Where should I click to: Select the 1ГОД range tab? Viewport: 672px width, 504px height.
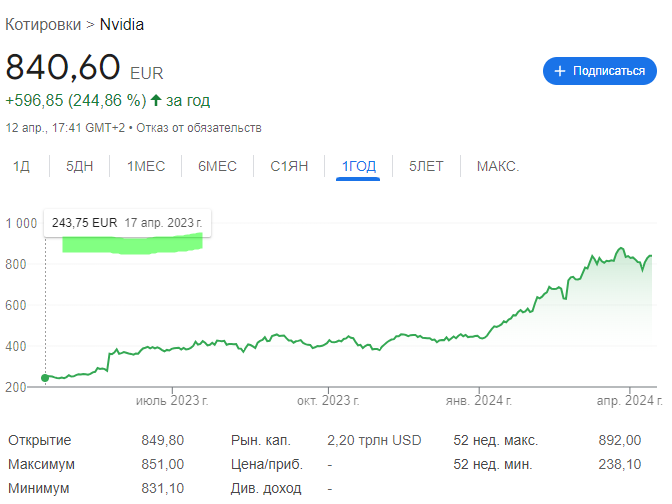pos(359,166)
